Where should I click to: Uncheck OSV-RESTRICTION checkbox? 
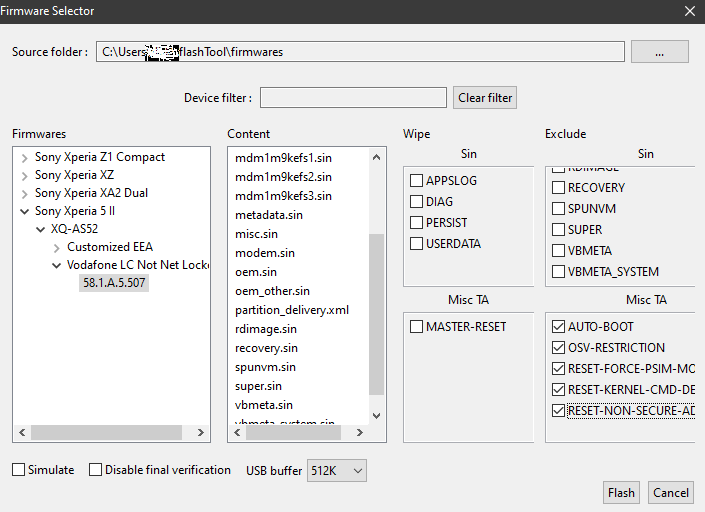(x=558, y=347)
